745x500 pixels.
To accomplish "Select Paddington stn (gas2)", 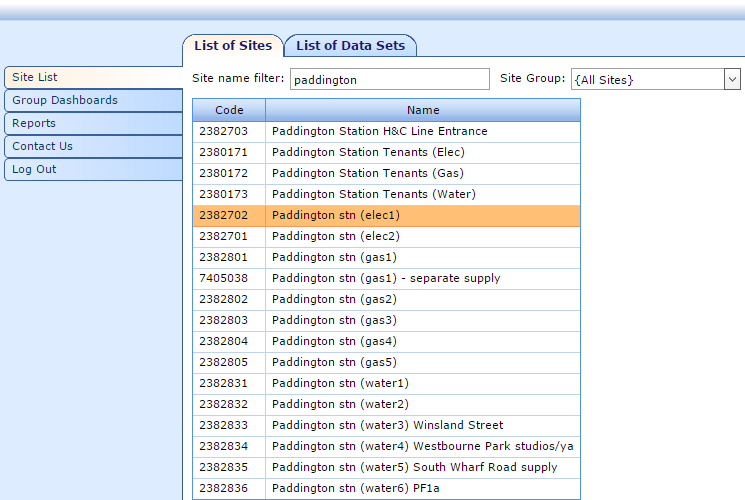I will [386, 299].
